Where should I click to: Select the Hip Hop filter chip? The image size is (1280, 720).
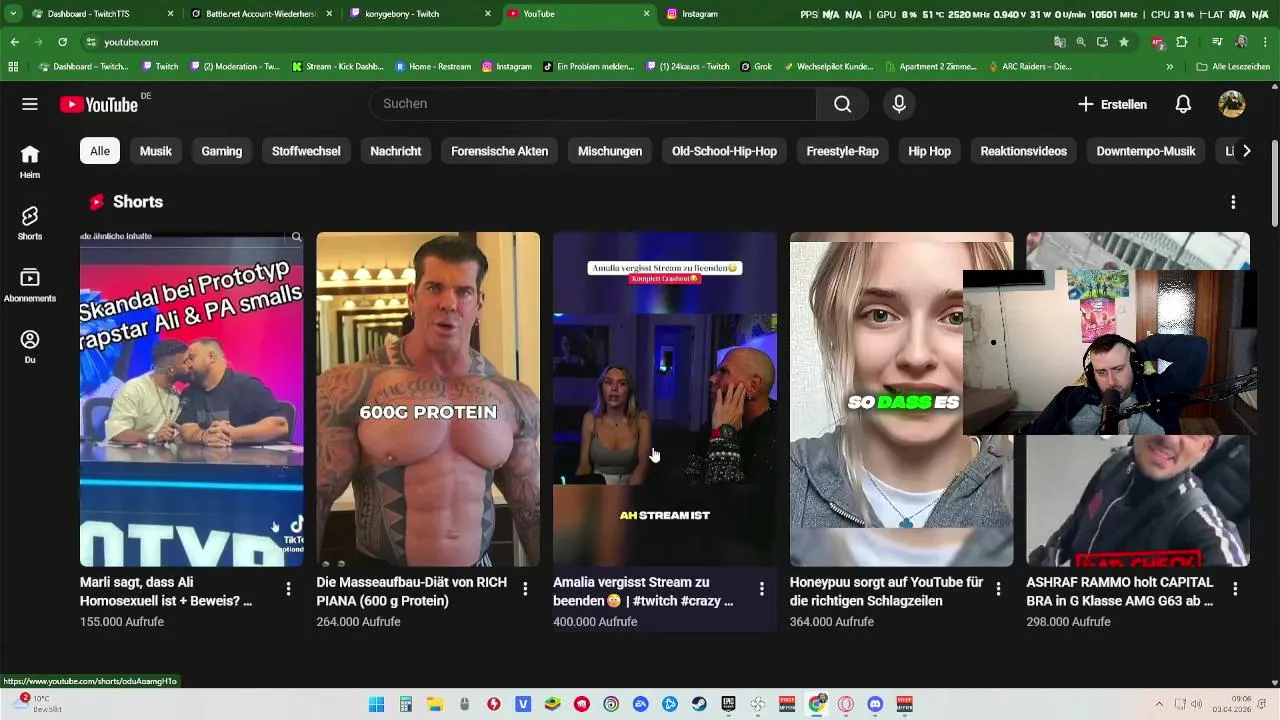(x=930, y=151)
